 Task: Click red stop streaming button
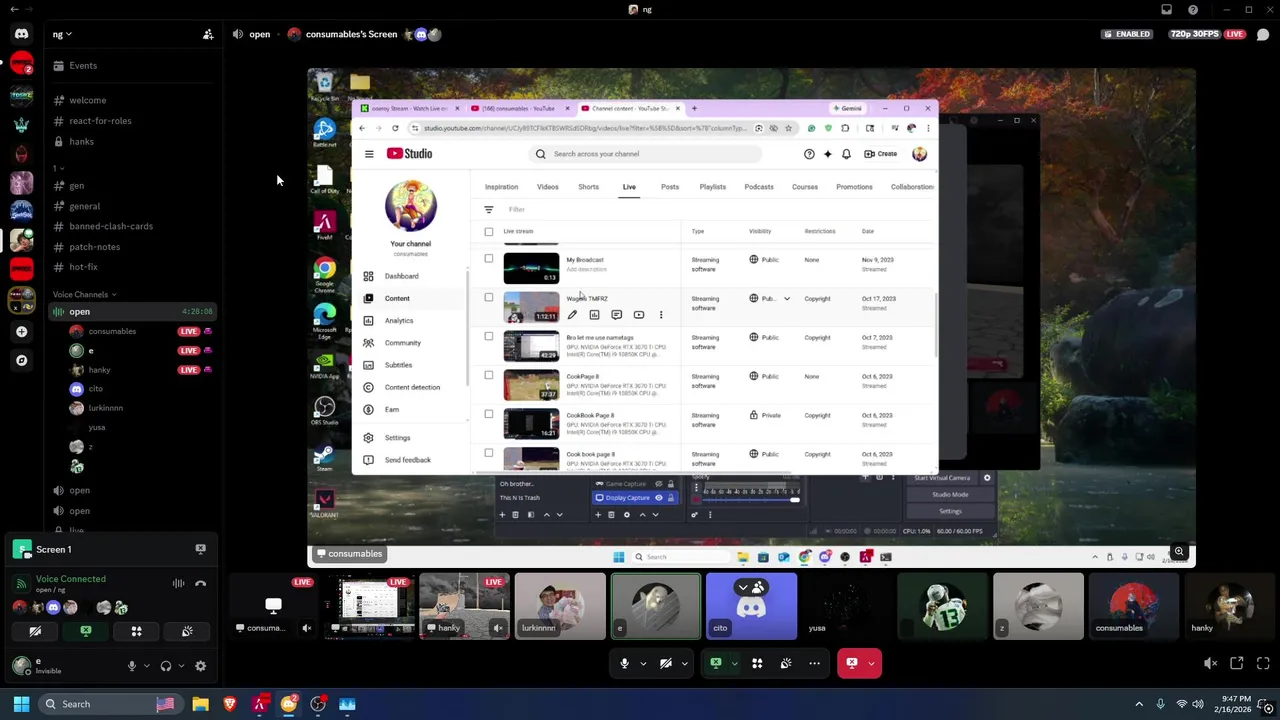(x=852, y=663)
